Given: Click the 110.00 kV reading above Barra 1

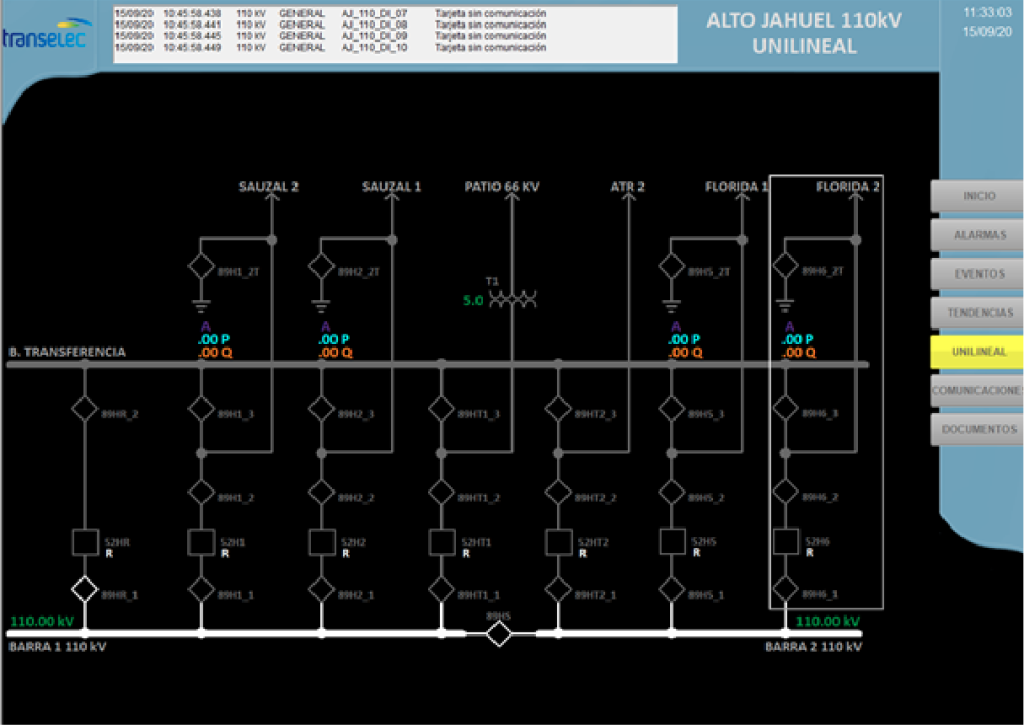Looking at the screenshot, I should pyautogui.click(x=42, y=621).
